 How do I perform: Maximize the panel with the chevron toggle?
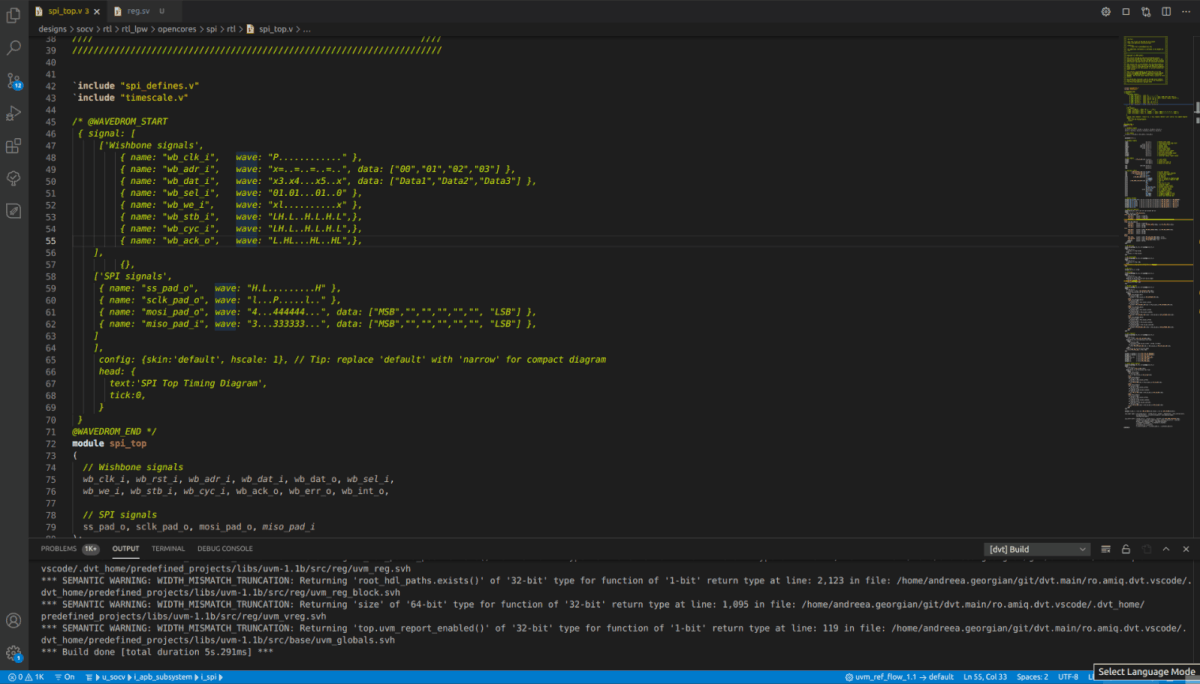point(1166,549)
